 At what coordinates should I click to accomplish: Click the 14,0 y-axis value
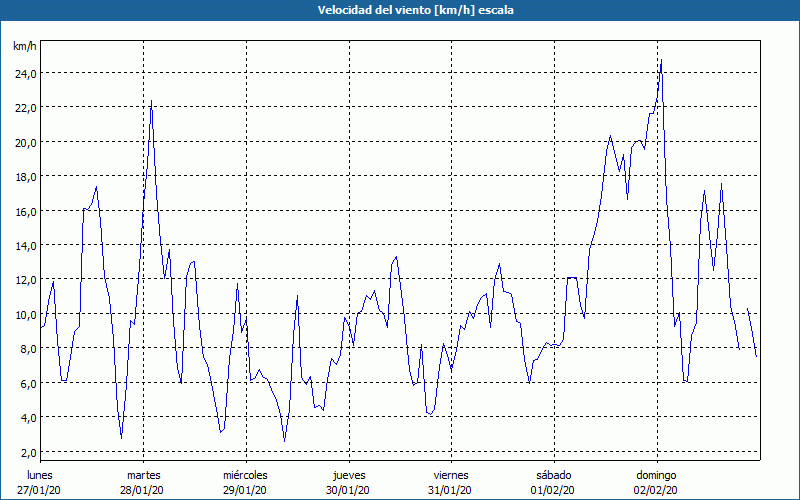click(26, 246)
